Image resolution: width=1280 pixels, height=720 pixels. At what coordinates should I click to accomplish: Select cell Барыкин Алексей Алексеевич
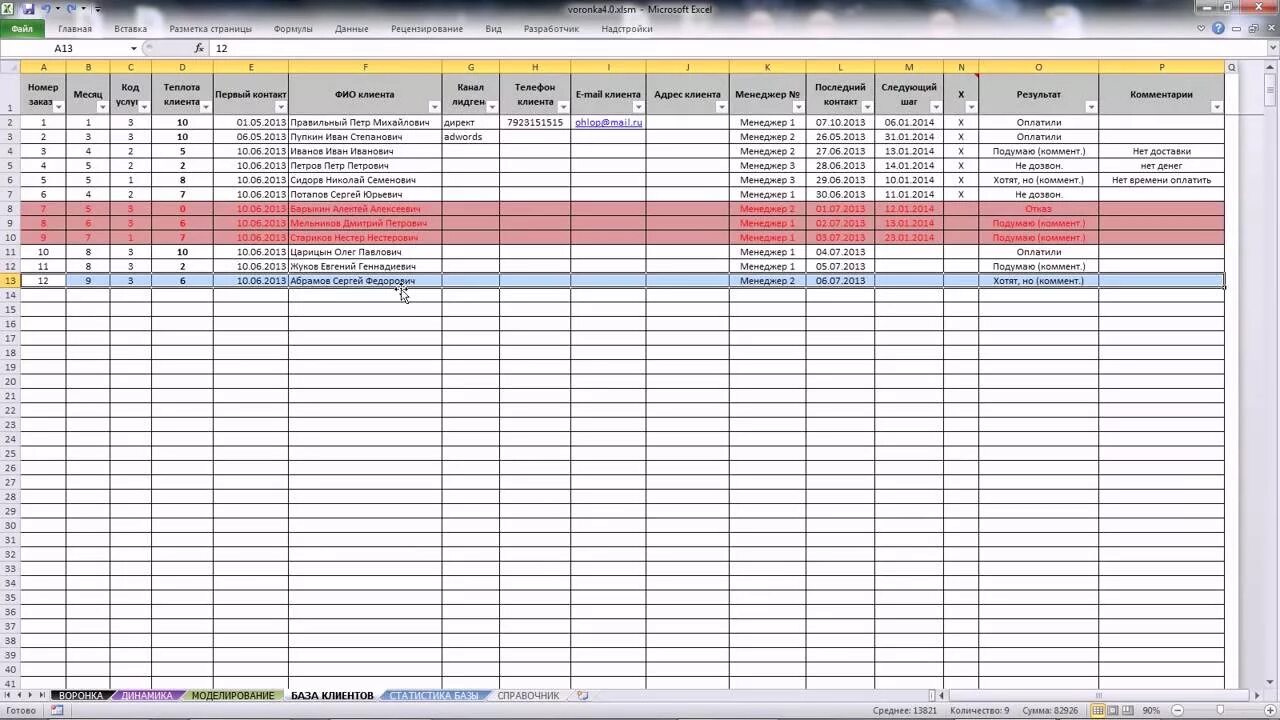point(365,209)
